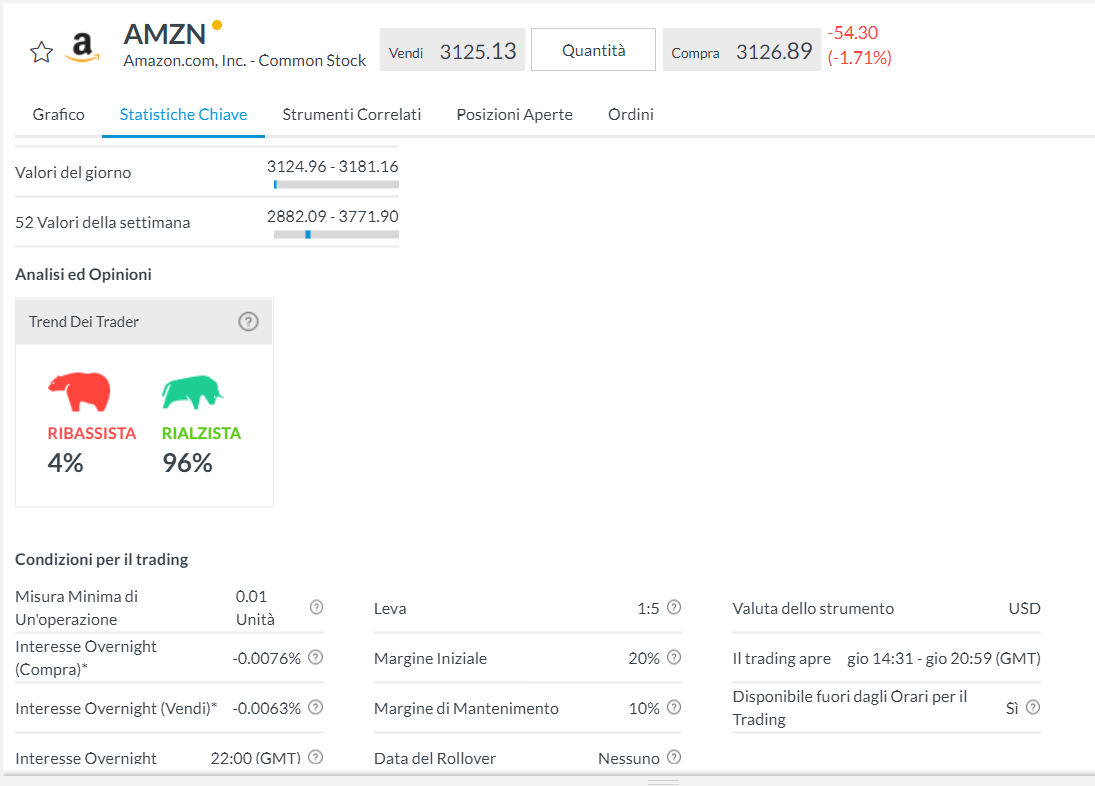
Task: Open the Strumenti Correlati tab
Action: pos(351,114)
